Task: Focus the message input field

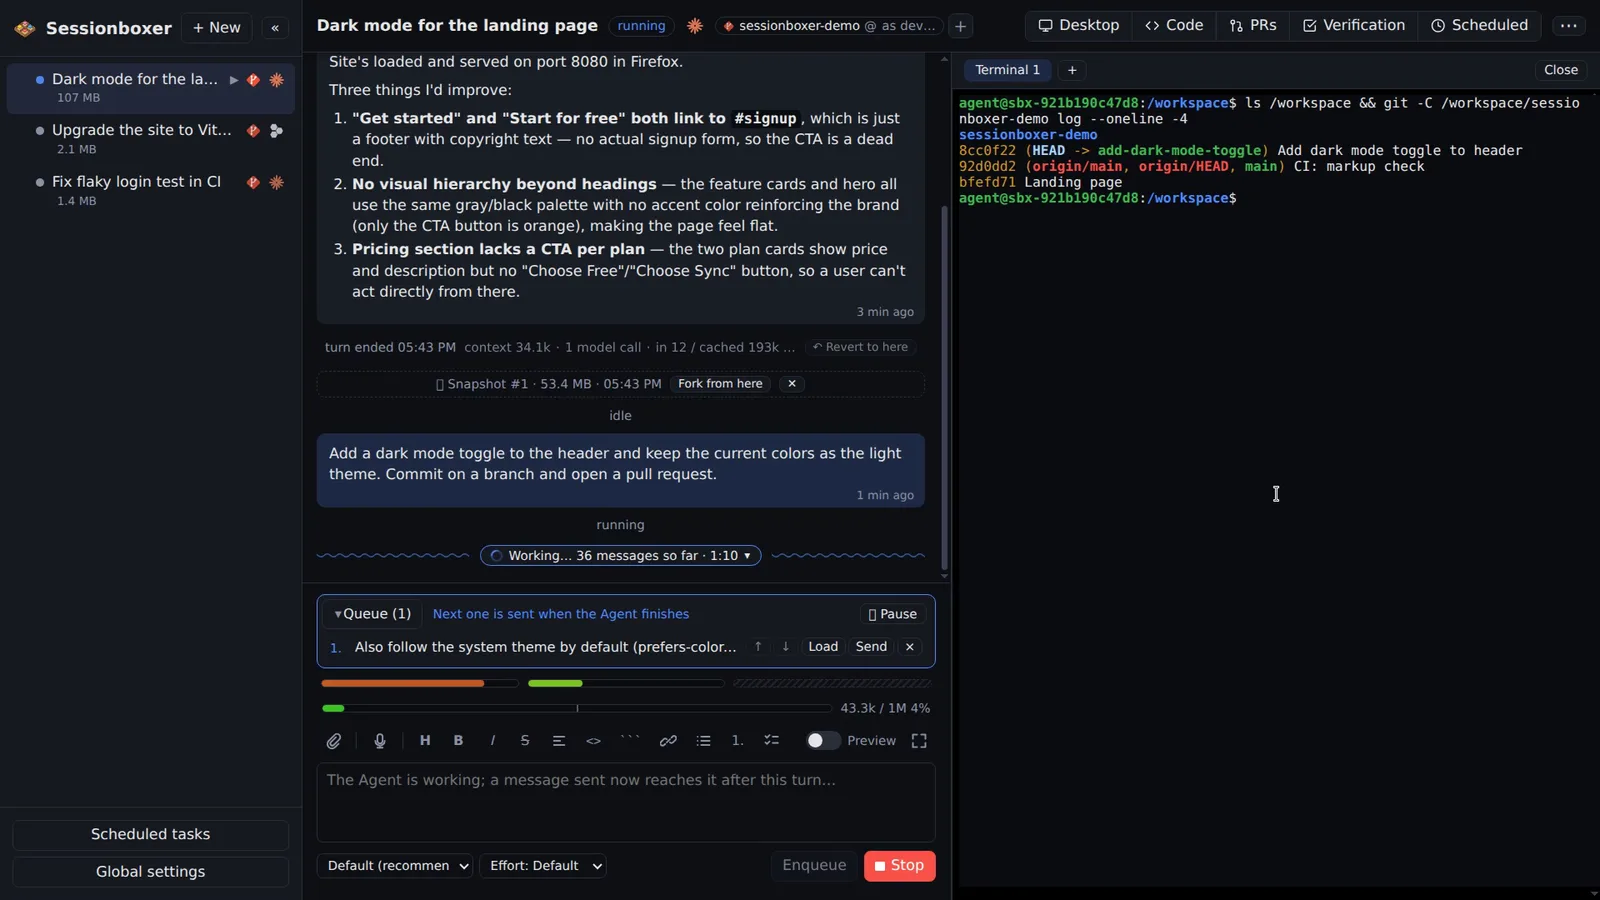Action: click(626, 802)
